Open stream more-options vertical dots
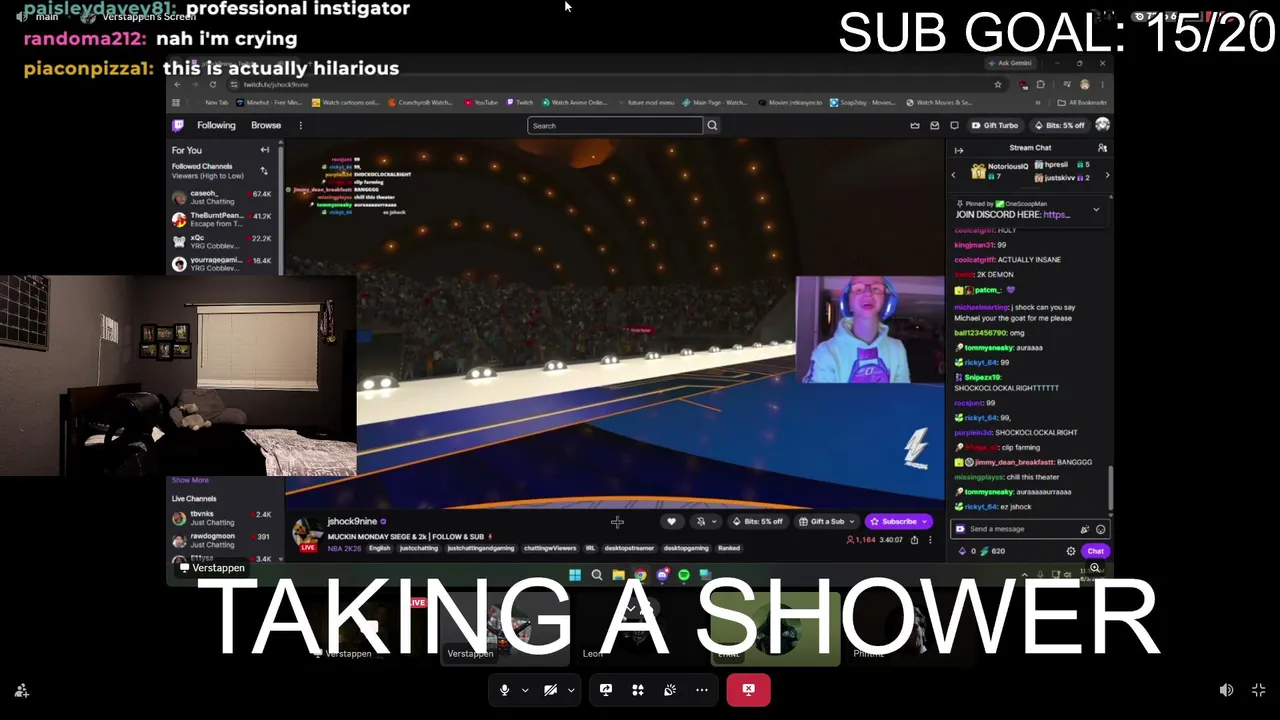 tap(930, 540)
